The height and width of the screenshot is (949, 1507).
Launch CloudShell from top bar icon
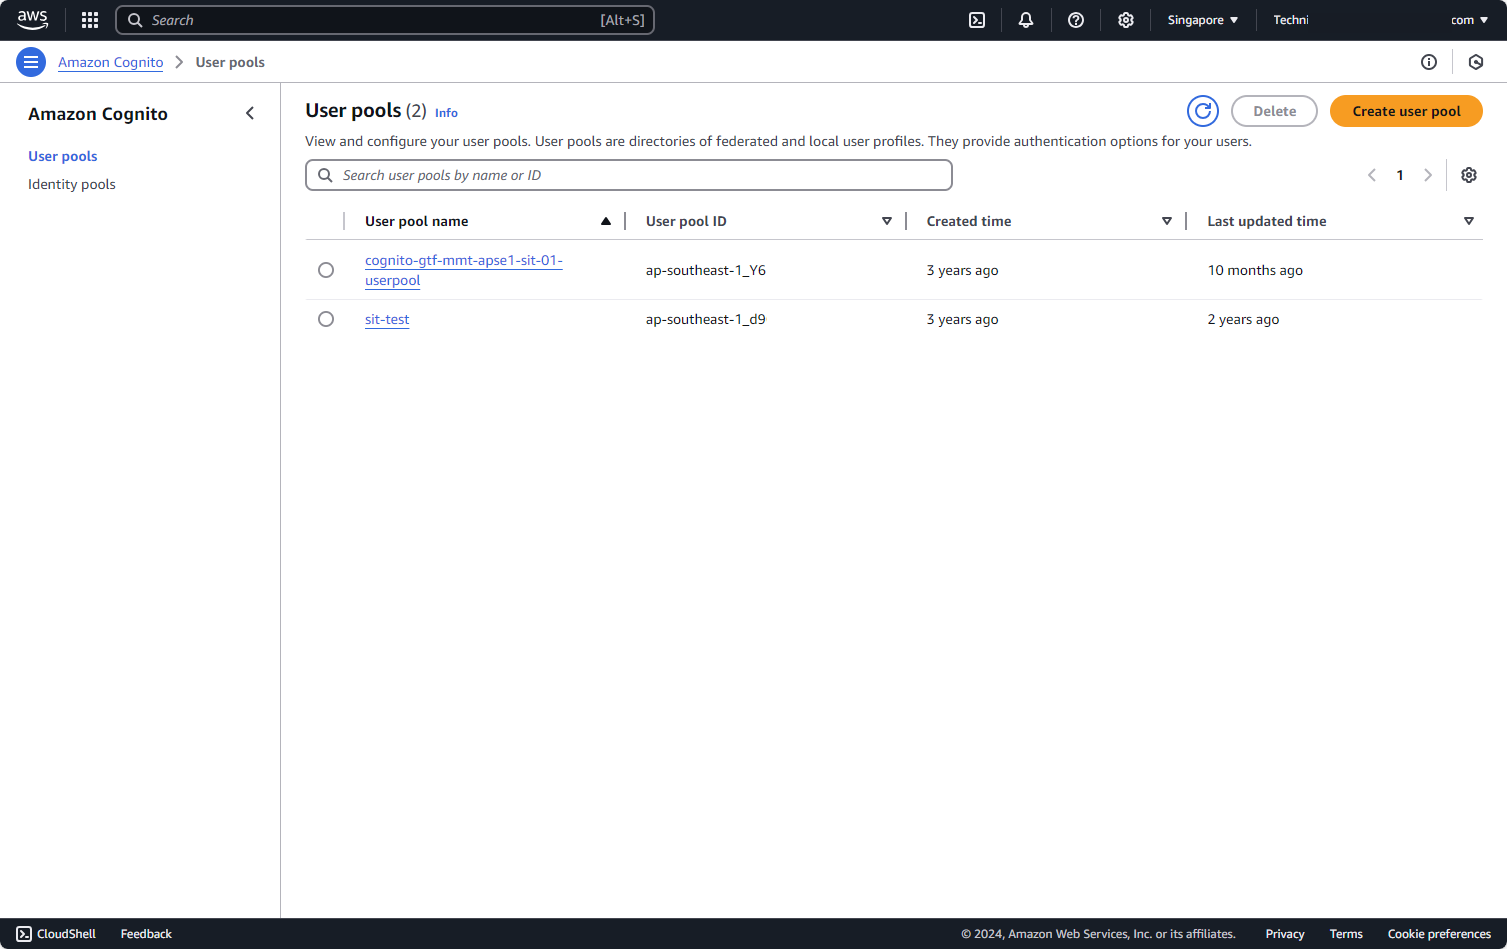coord(977,20)
